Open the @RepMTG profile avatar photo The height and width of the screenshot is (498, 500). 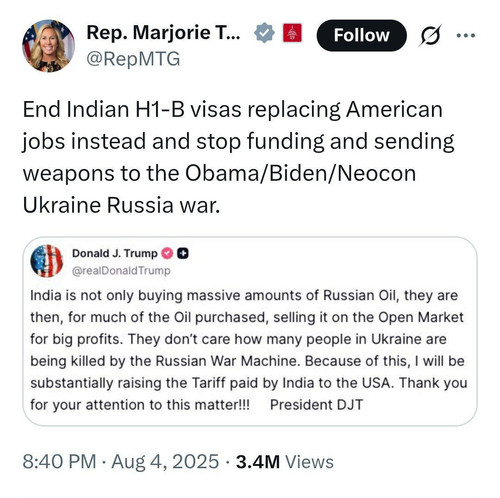pyautogui.click(x=48, y=46)
